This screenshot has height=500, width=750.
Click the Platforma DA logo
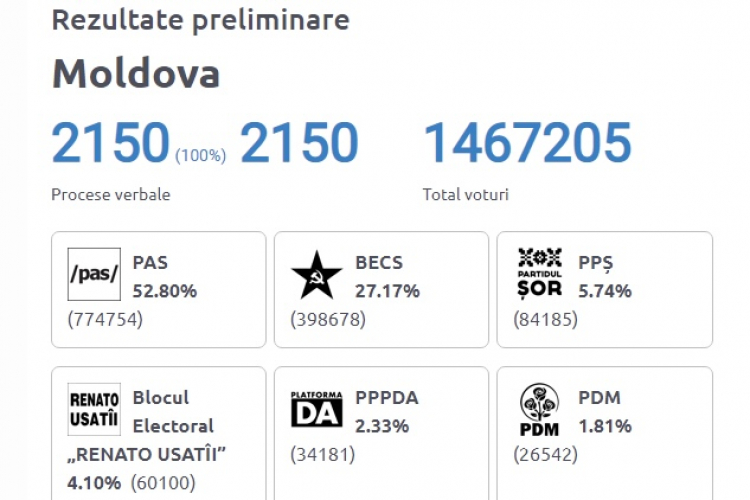click(317, 409)
